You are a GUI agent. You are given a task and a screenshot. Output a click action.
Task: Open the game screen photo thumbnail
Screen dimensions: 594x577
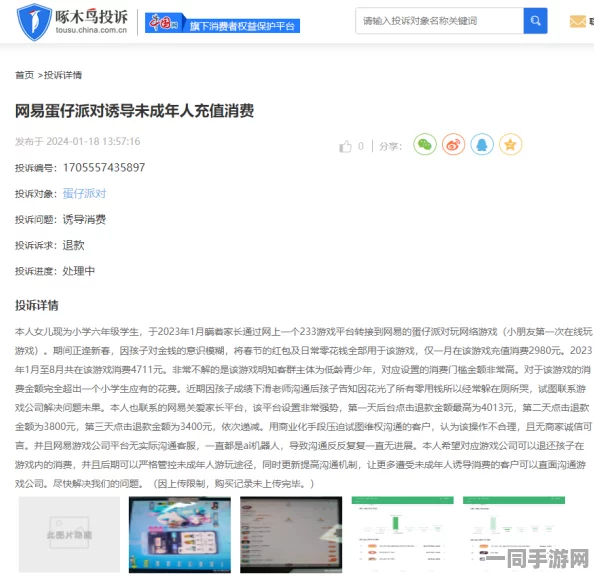(x=180, y=535)
